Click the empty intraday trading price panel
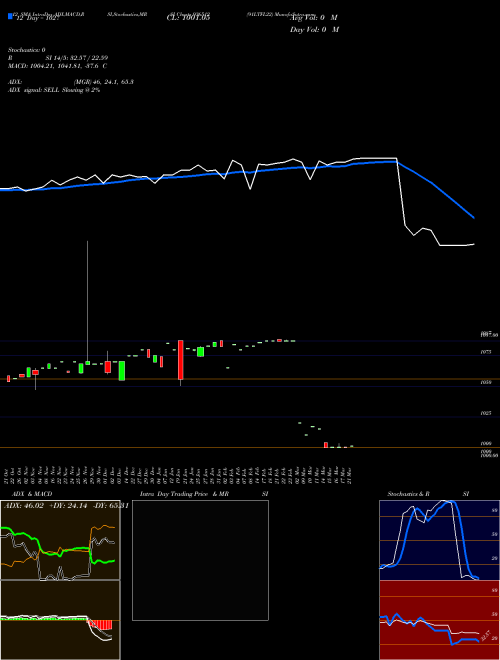500x660 pixels. [x=200, y=560]
